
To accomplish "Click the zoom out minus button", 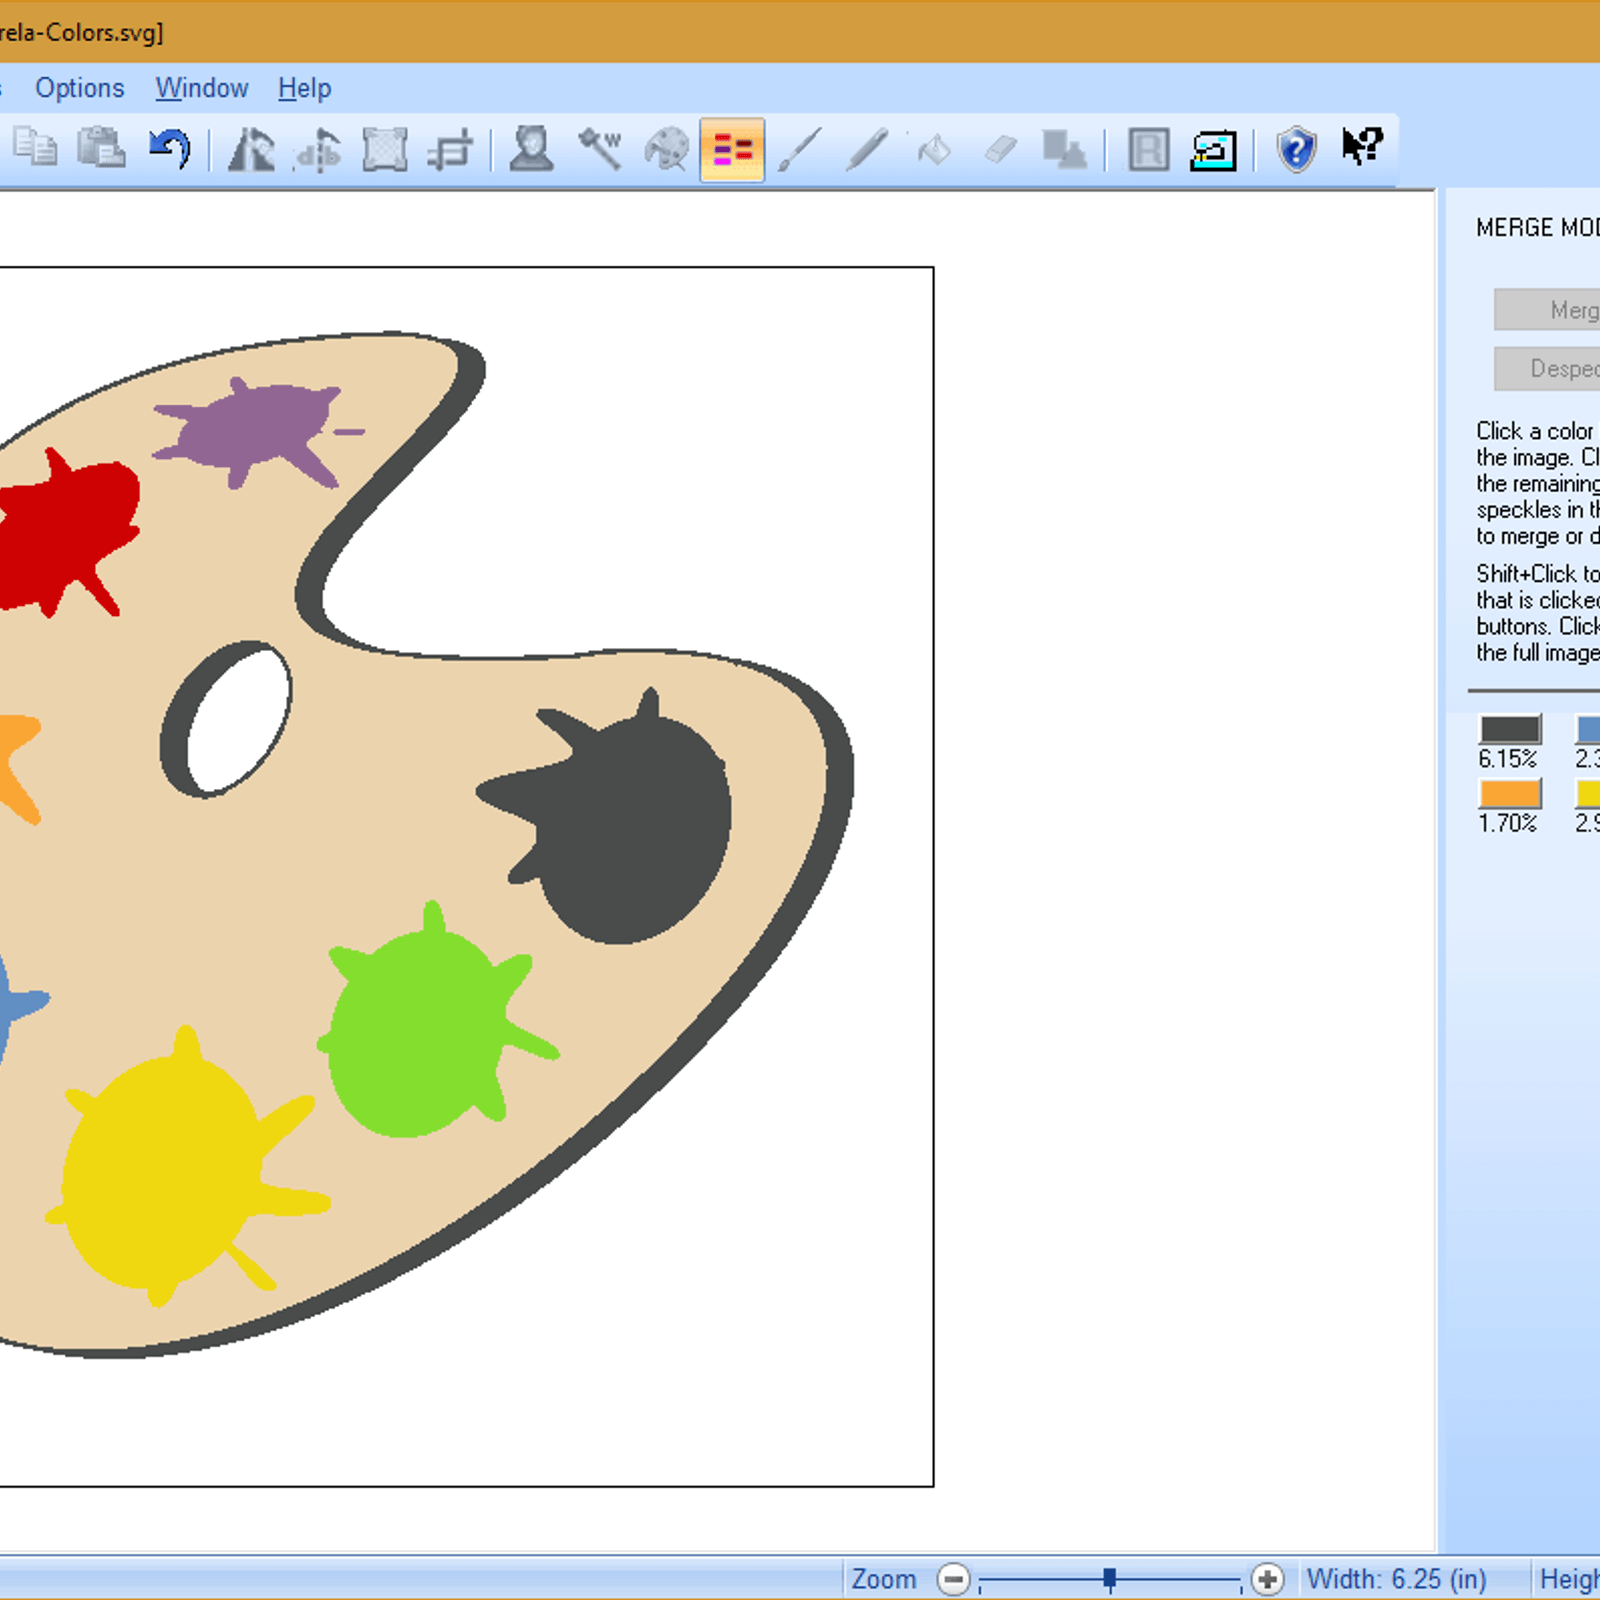I will pos(953,1579).
